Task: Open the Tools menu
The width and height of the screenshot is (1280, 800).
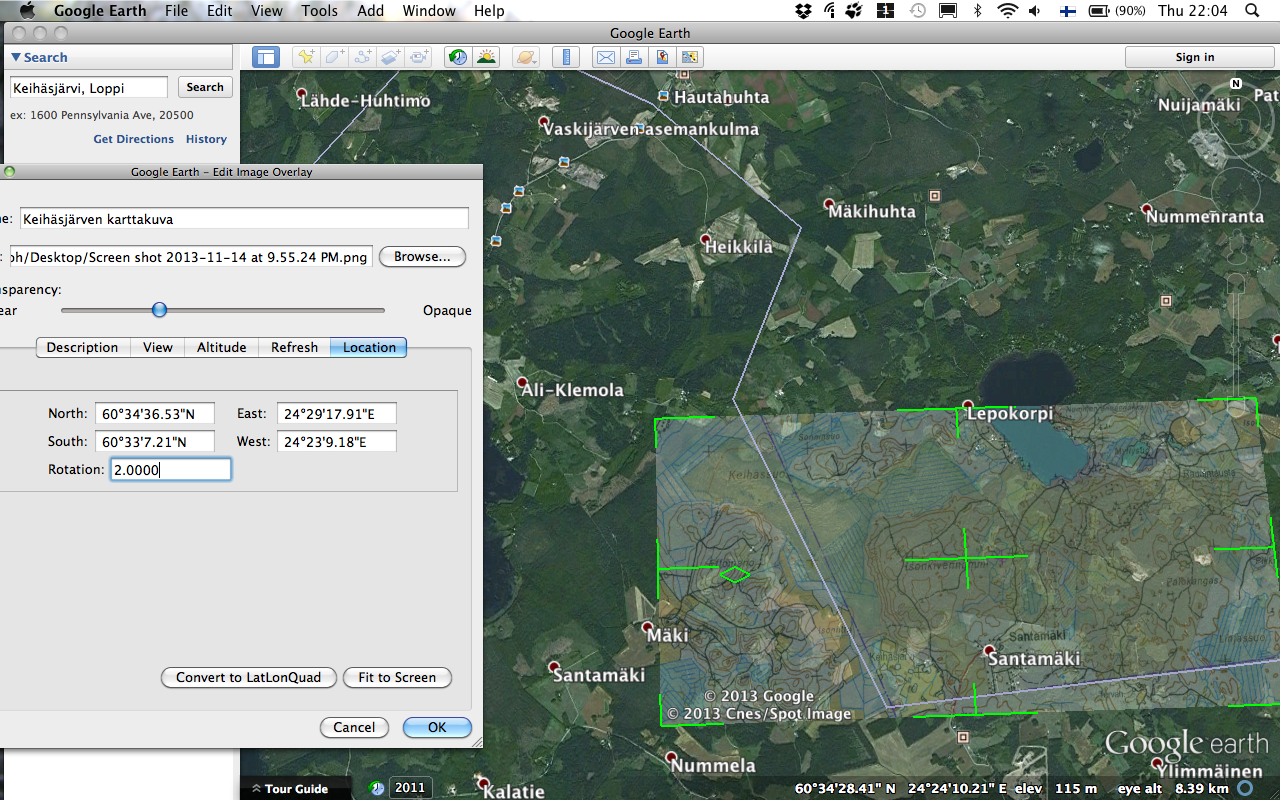Action: pyautogui.click(x=319, y=11)
